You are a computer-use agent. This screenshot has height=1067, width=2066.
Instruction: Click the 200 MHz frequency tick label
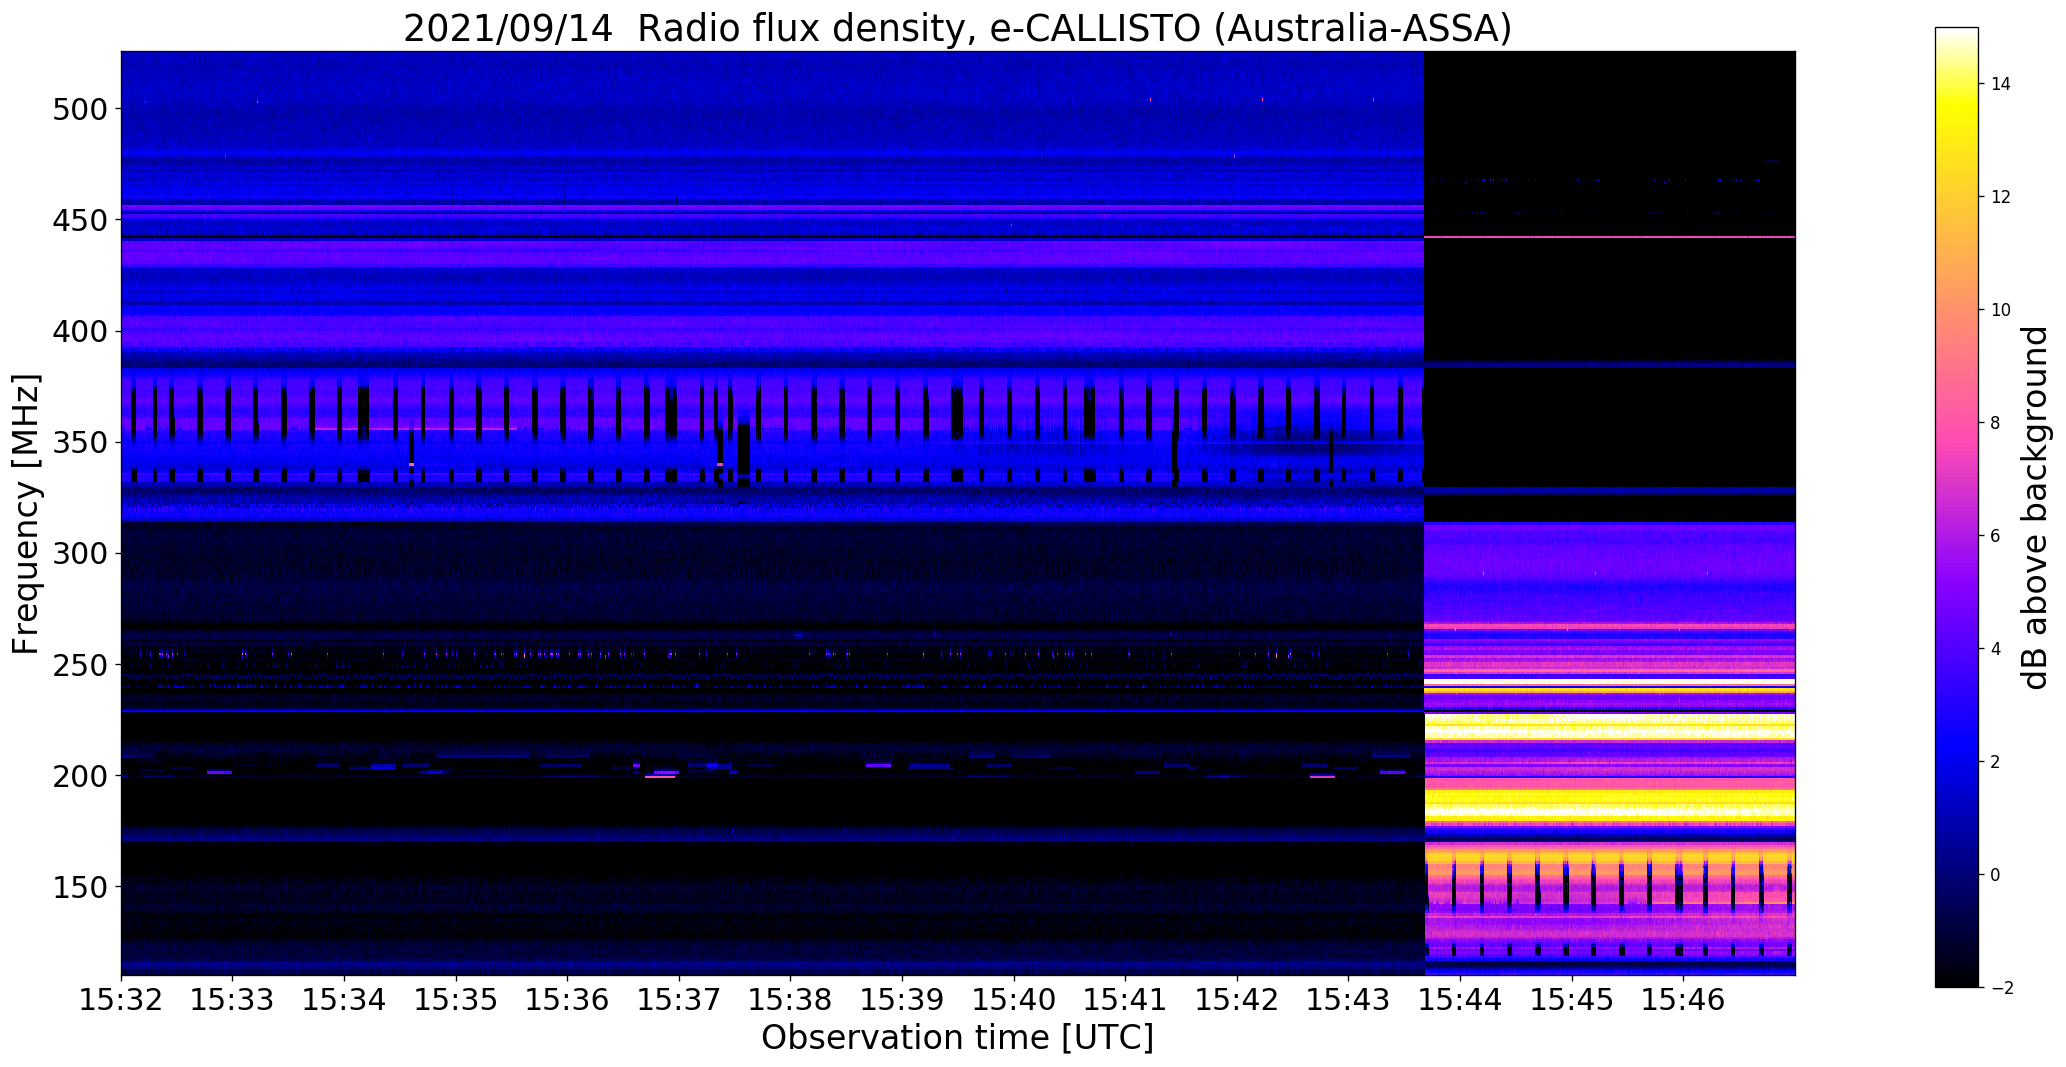tap(82, 776)
